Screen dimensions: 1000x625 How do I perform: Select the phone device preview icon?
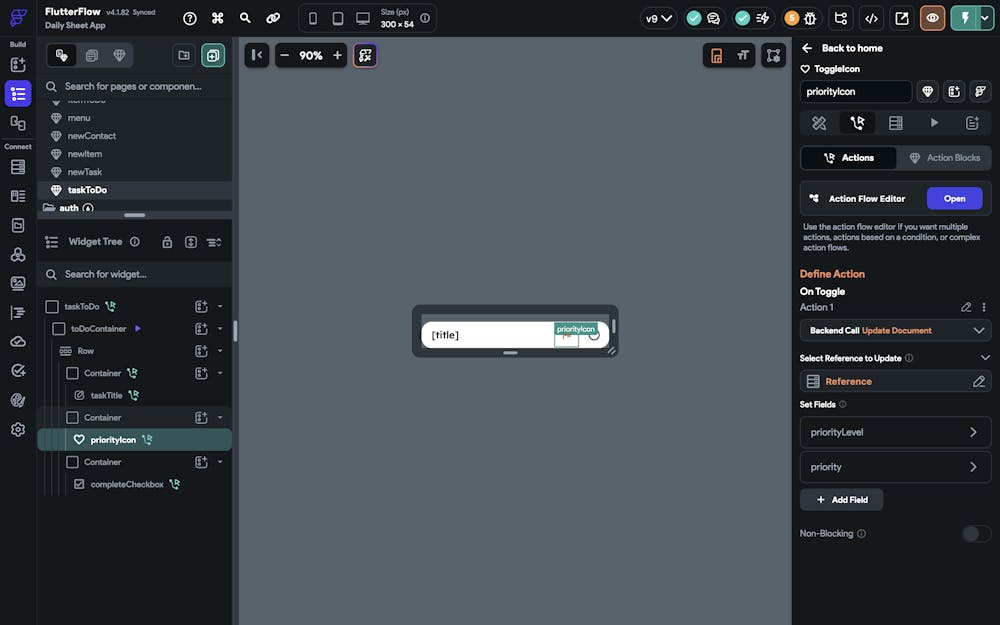(x=312, y=18)
